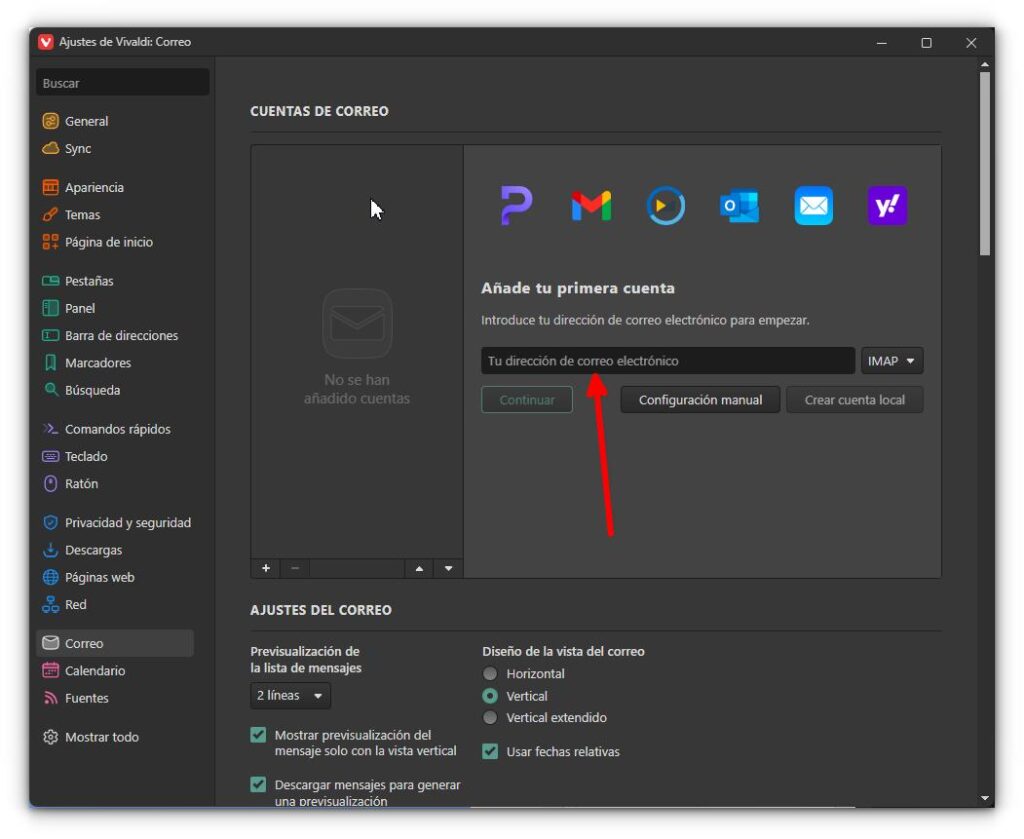Click the Mostrar todo gear icon
The image size is (1024, 839).
point(50,737)
